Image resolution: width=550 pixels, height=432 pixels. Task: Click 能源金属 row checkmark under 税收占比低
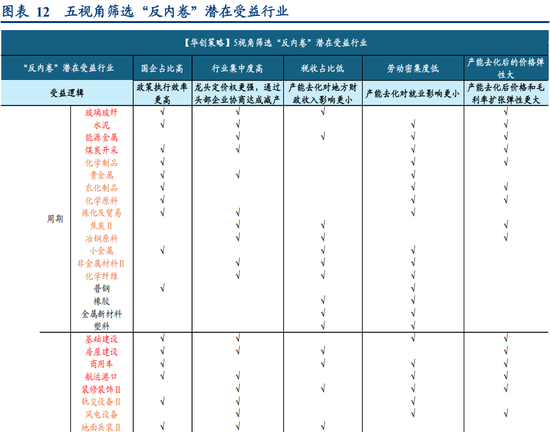(x=323, y=136)
